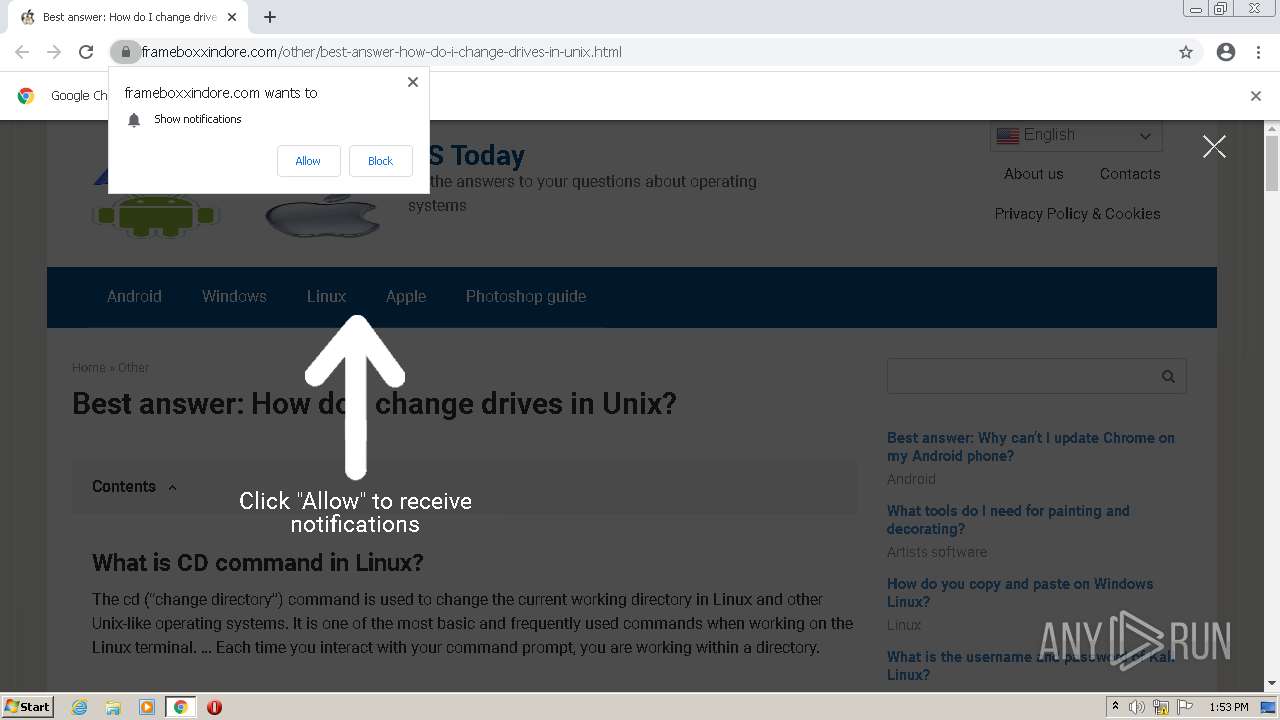
Task: Click the site search input field
Action: (1021, 376)
